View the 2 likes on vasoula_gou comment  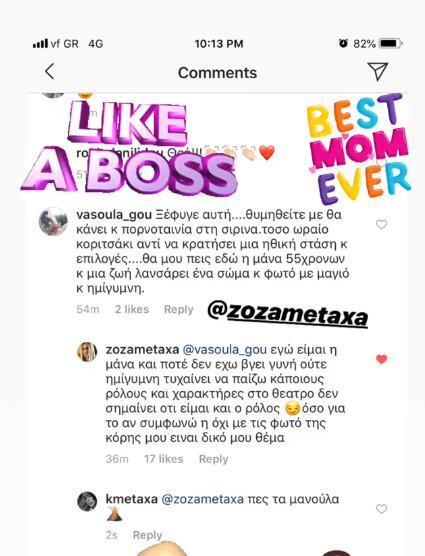[x=132, y=309]
